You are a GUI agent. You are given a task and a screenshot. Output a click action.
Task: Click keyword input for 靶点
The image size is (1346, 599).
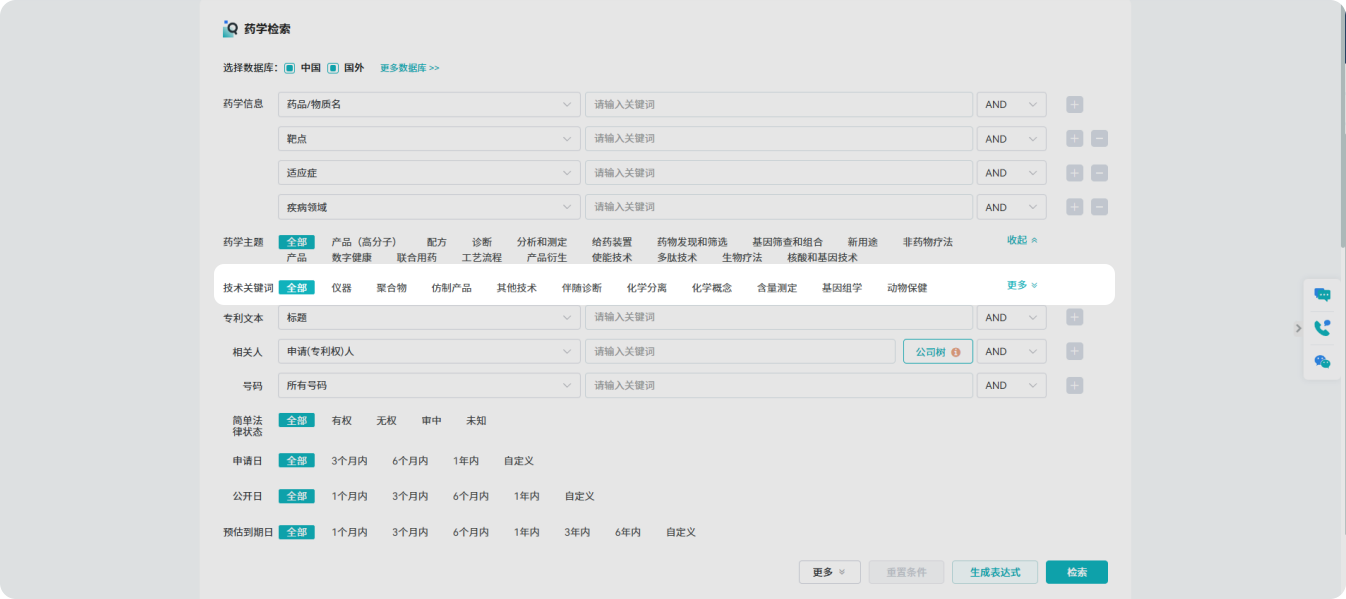(x=779, y=139)
